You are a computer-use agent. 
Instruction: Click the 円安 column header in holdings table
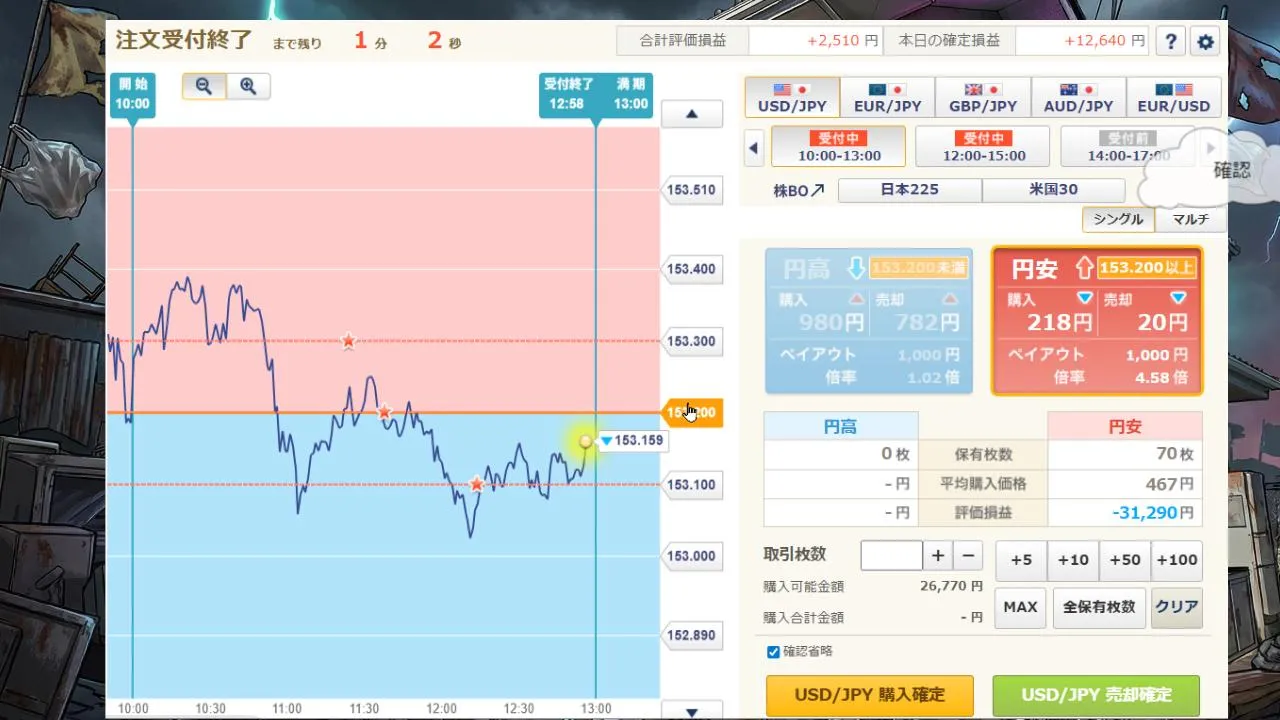click(1125, 426)
